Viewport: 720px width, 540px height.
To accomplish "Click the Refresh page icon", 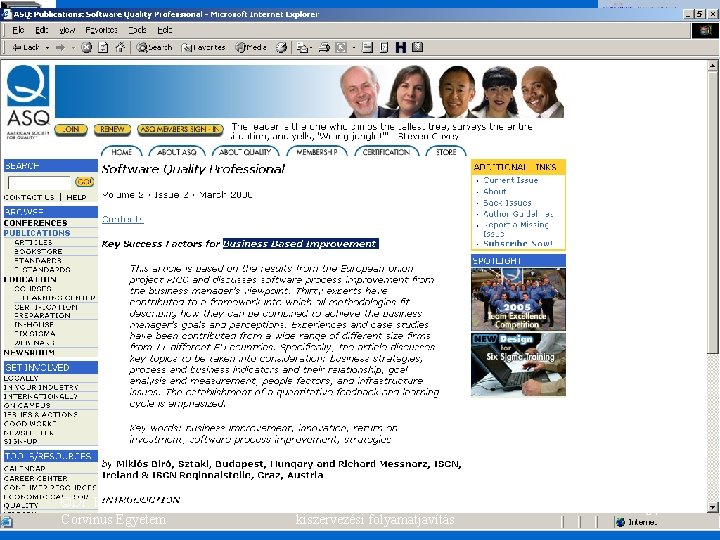I will point(103,47).
